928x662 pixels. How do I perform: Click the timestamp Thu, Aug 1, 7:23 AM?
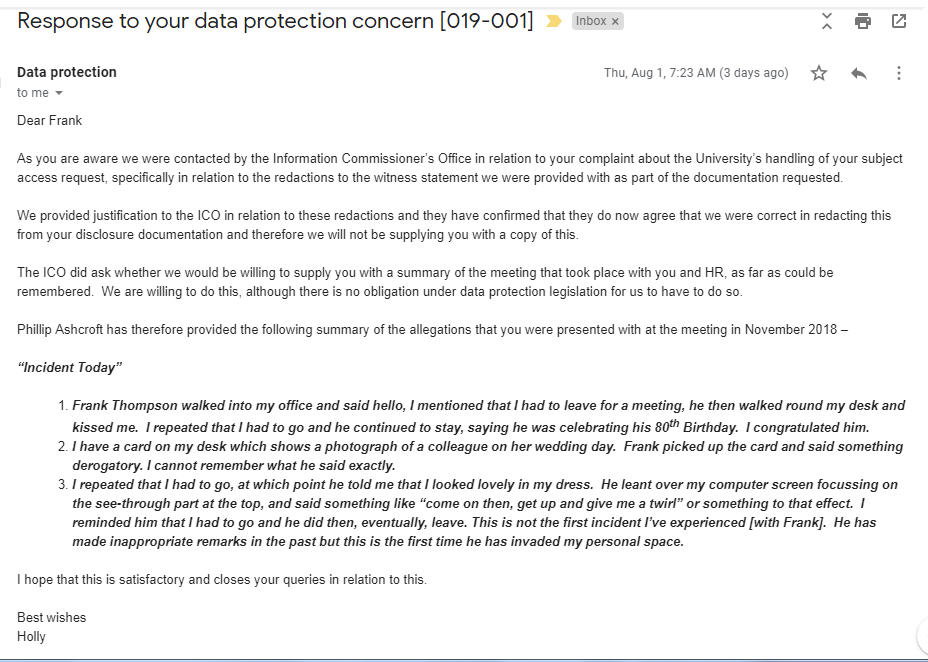click(659, 73)
